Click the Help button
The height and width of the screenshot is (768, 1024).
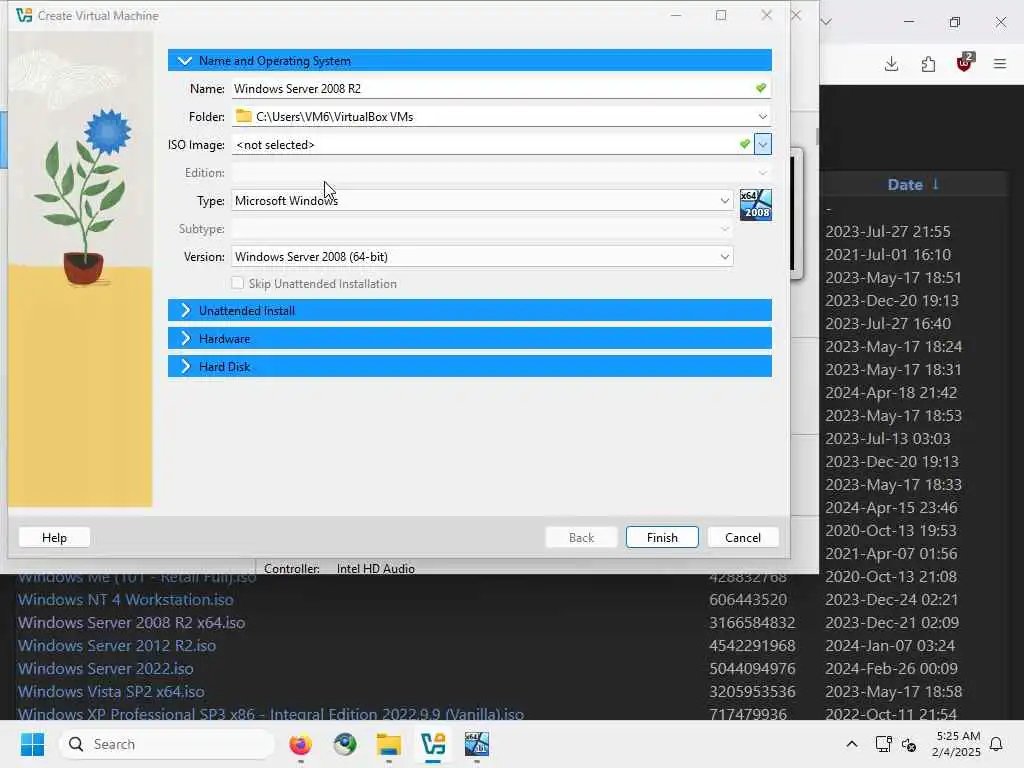coord(54,537)
